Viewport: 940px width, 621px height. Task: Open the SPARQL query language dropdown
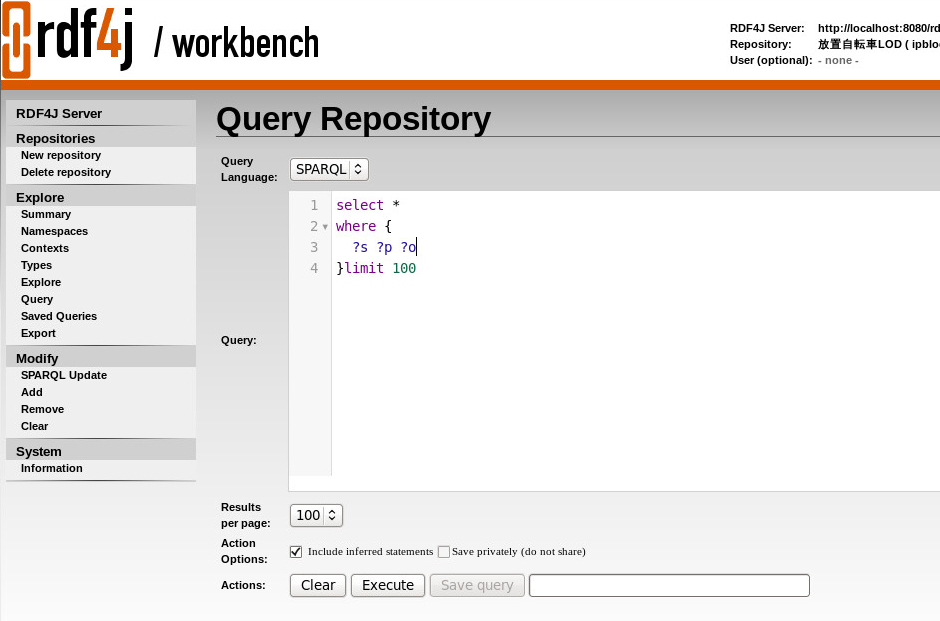pyautogui.click(x=329, y=169)
